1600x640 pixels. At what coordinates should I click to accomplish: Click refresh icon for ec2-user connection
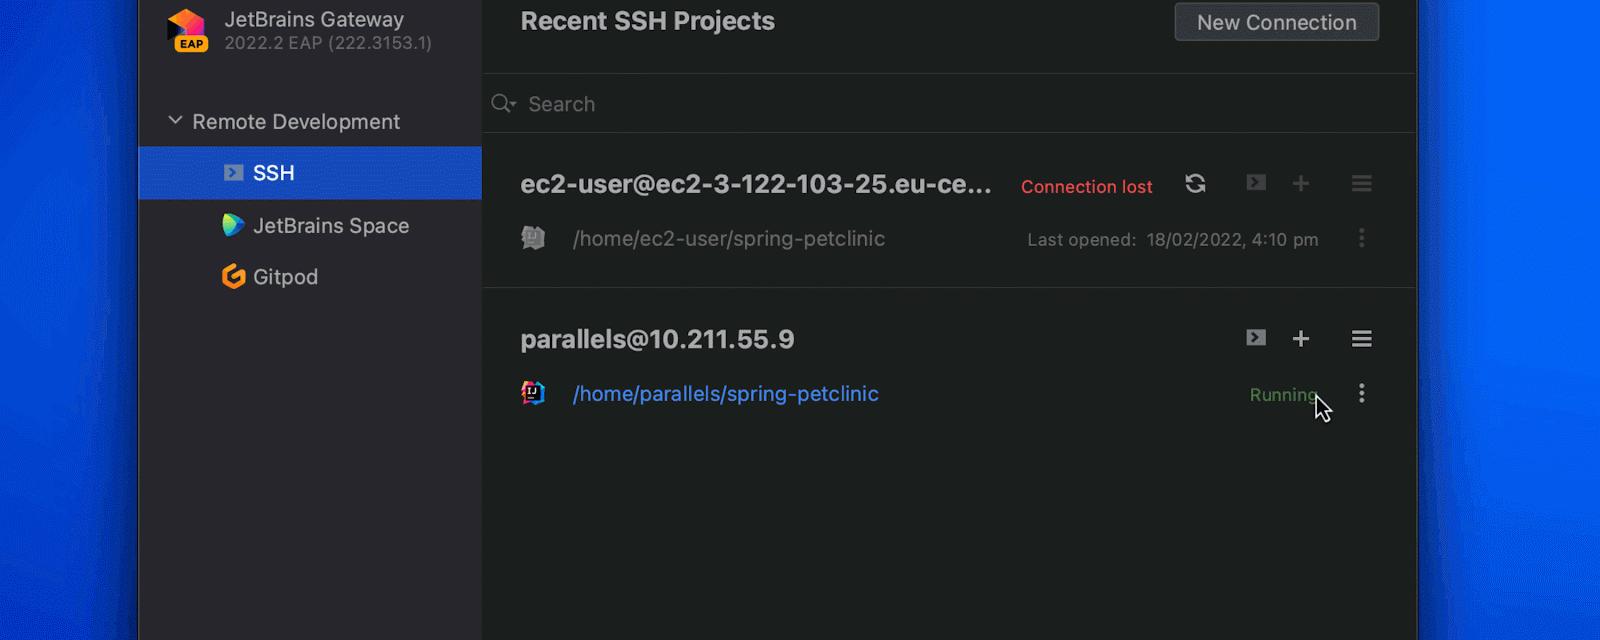[x=1195, y=184]
